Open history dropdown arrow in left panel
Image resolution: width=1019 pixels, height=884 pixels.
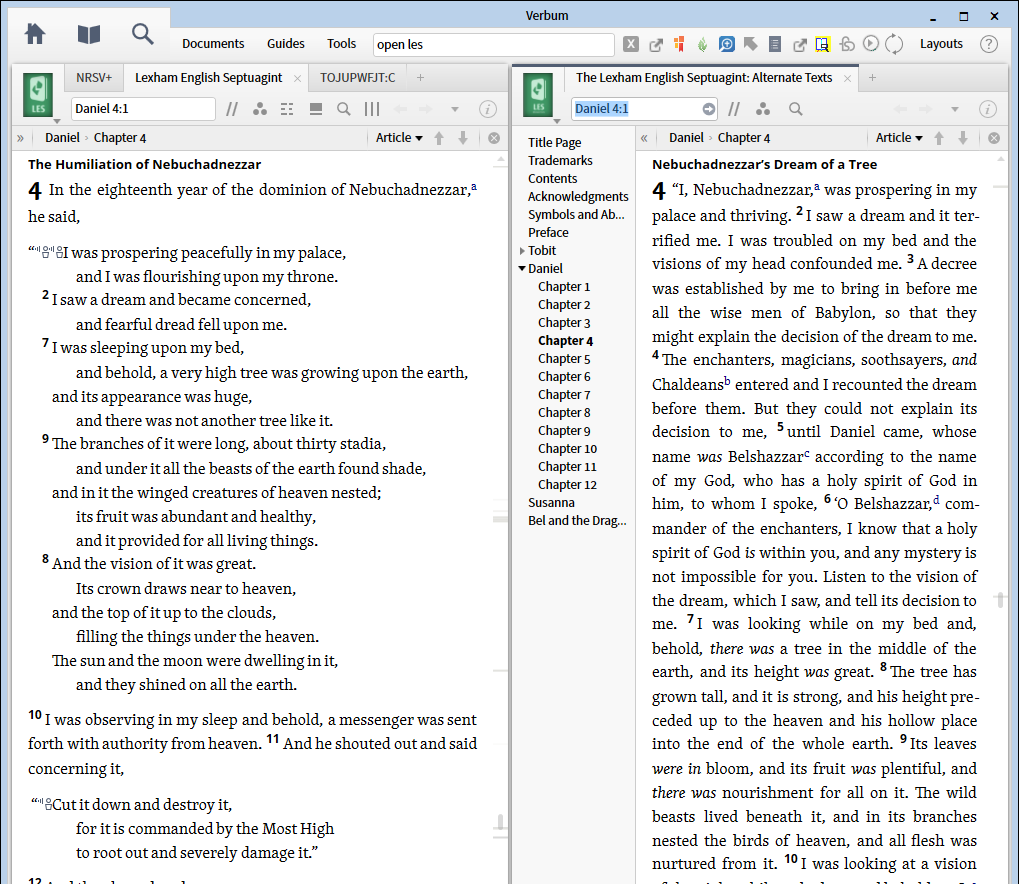[x=455, y=109]
